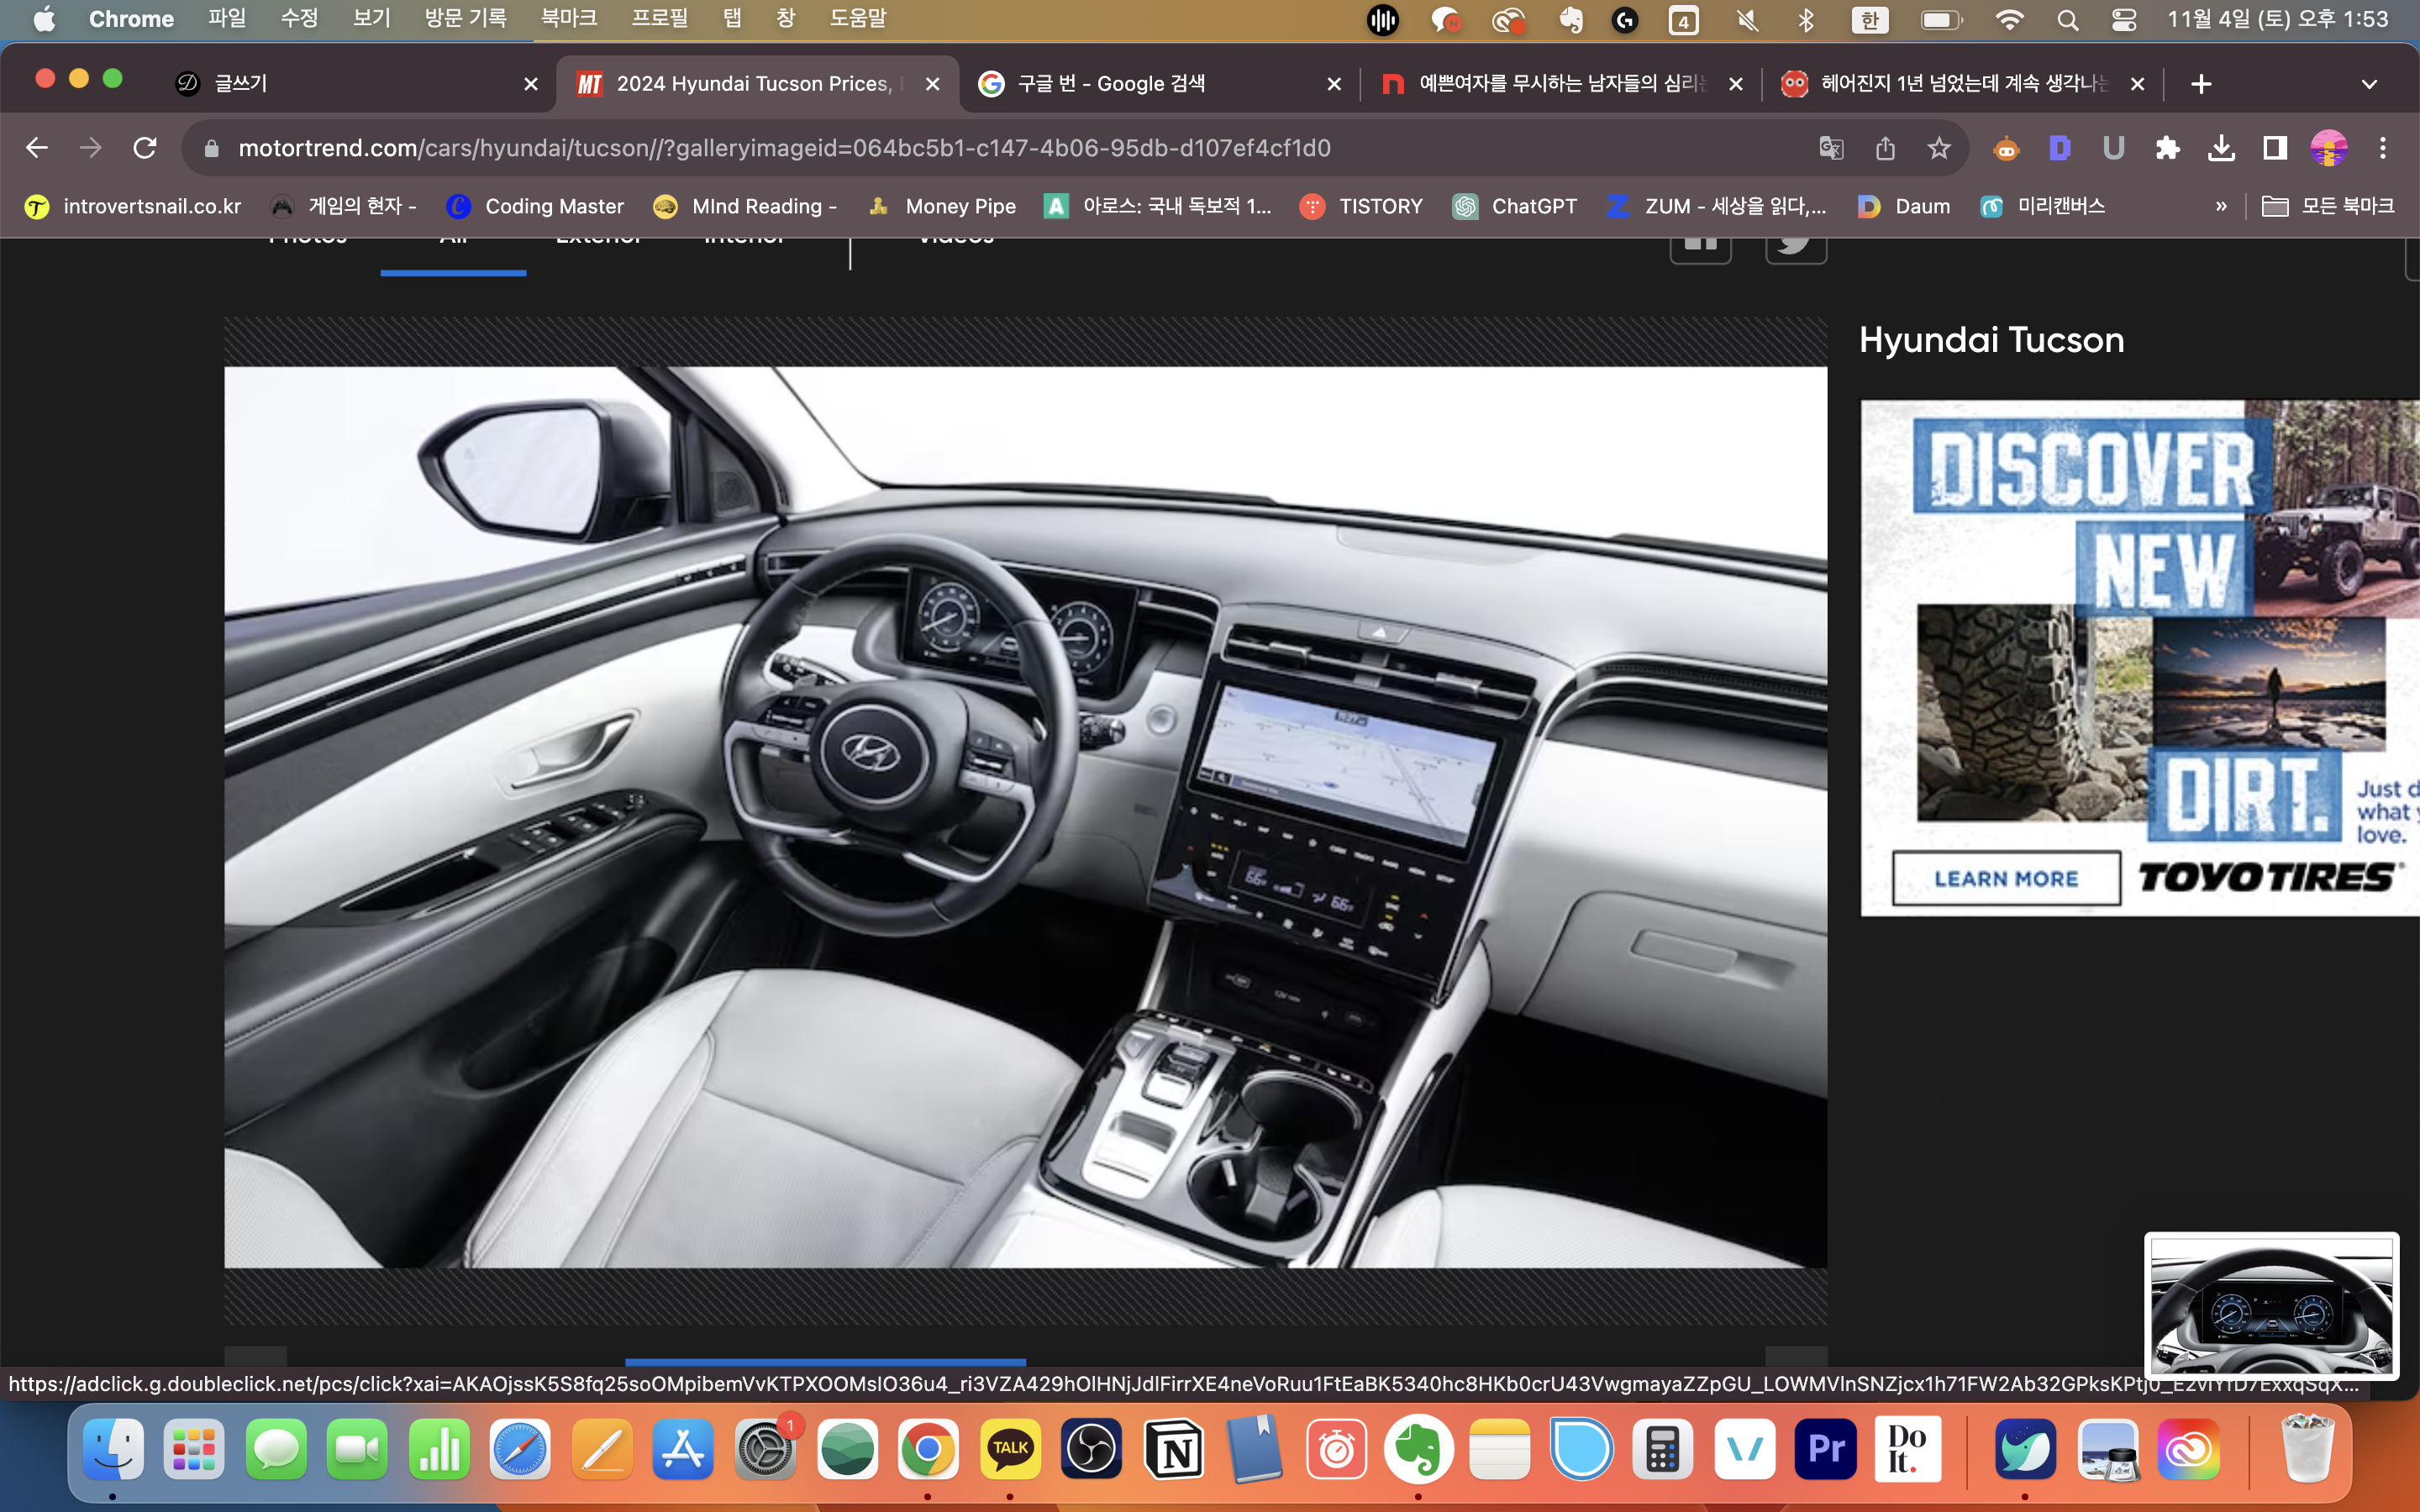Toggle the Chrome side panel
Screen dimensions: 2420x1512
pyautogui.click(x=2275, y=148)
